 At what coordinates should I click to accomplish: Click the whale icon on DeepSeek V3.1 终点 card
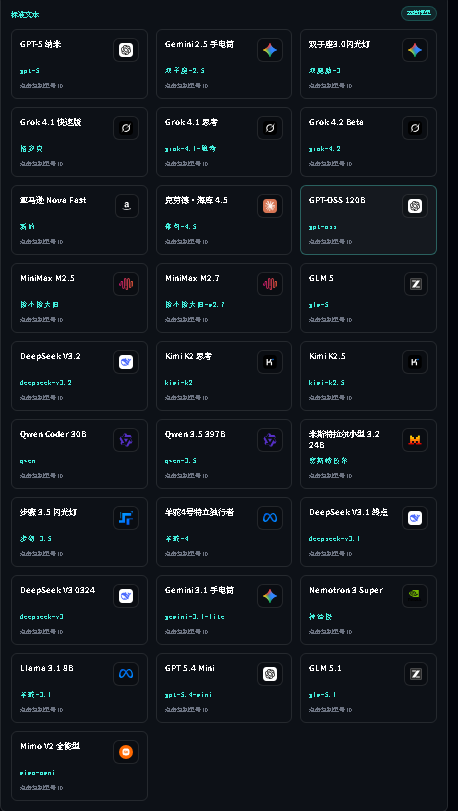[x=415, y=518]
